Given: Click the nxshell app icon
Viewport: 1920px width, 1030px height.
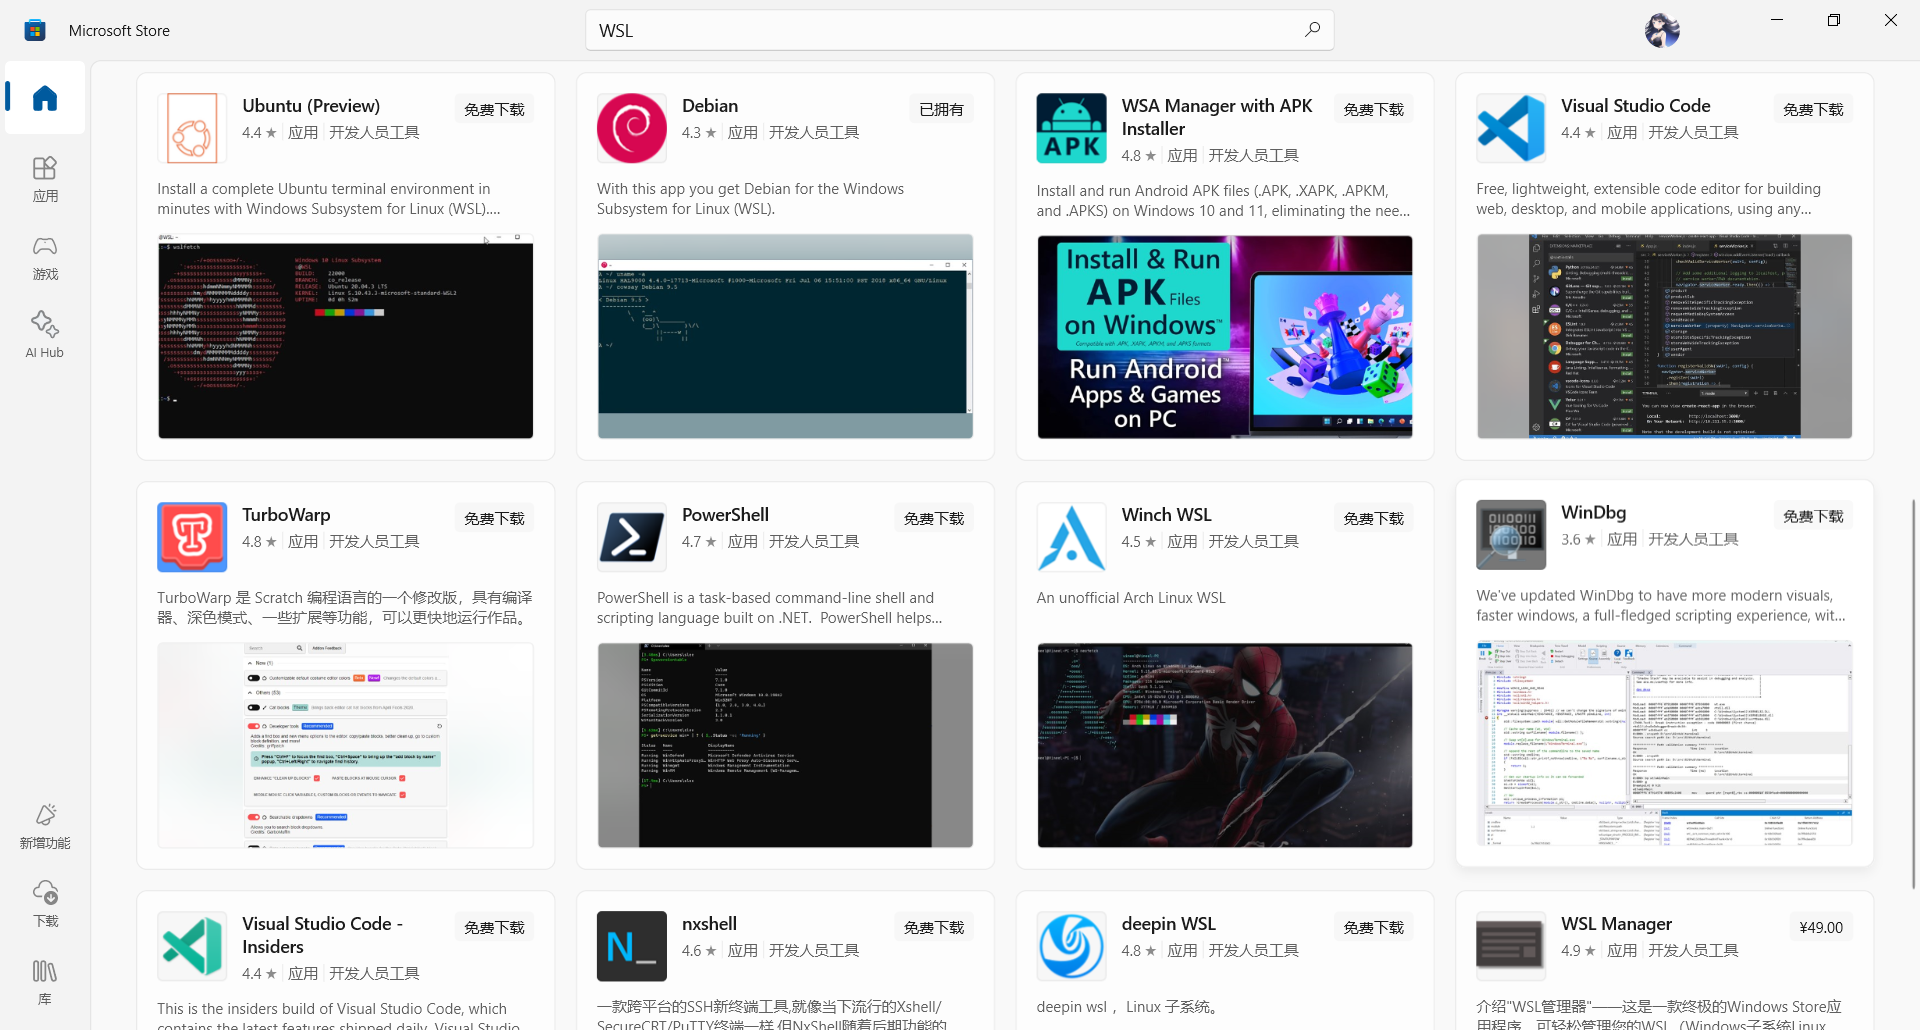Looking at the screenshot, I should pyautogui.click(x=632, y=946).
